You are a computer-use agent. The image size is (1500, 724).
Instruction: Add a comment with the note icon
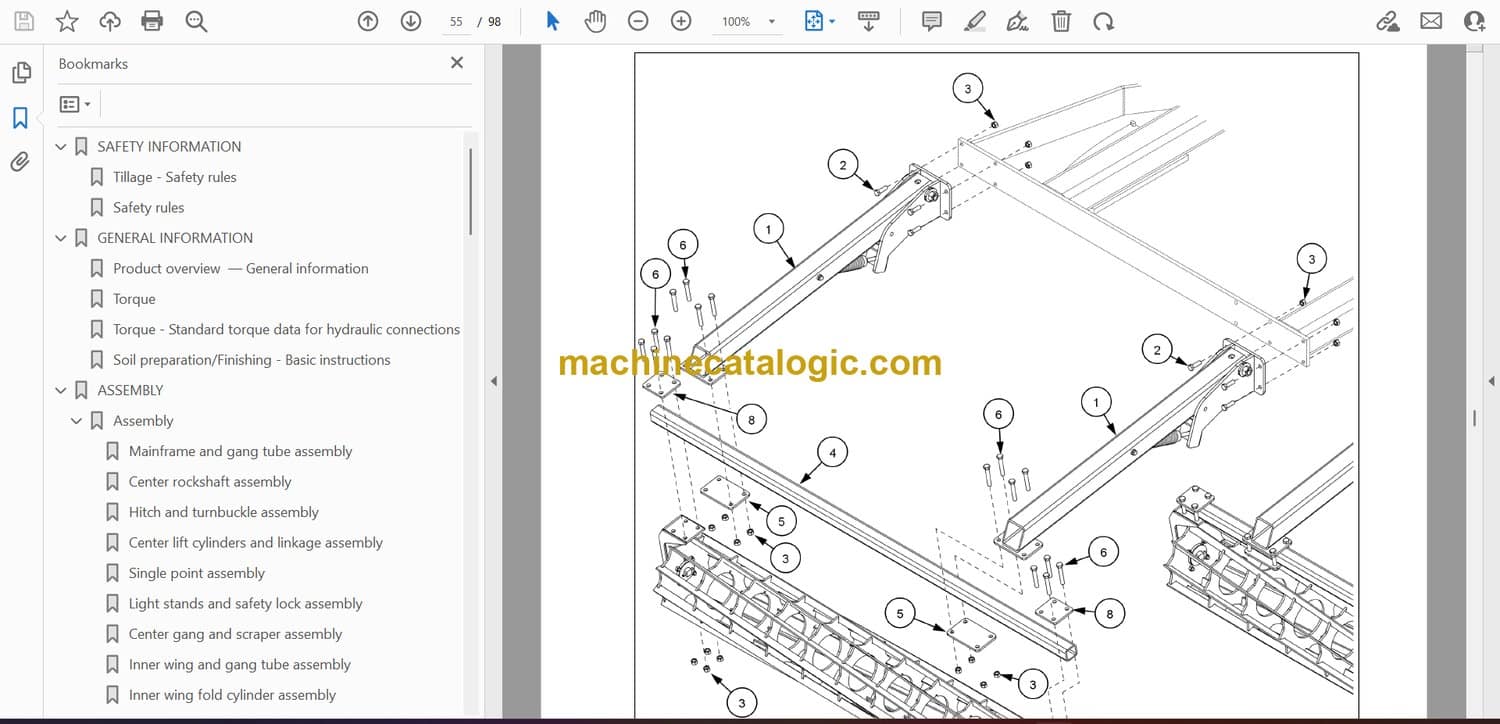click(x=932, y=21)
